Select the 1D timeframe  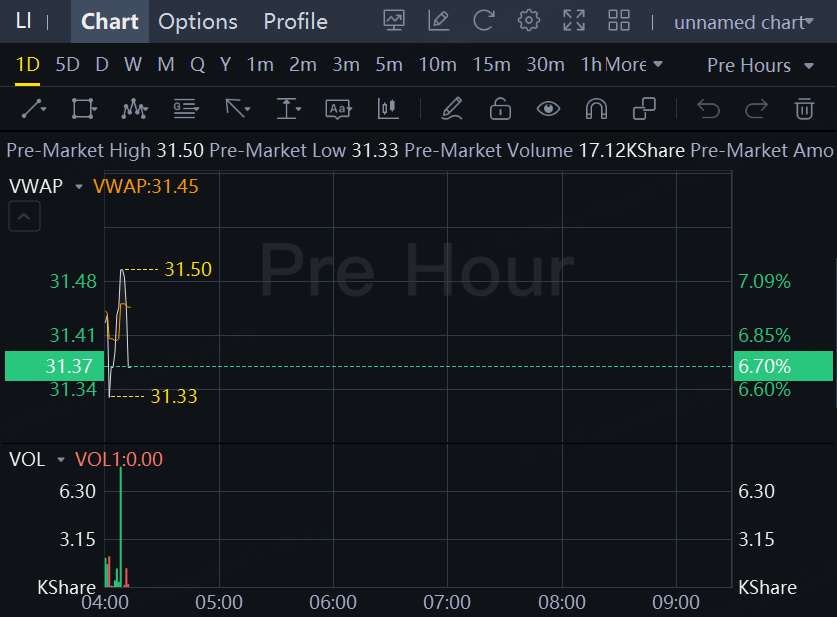28,65
